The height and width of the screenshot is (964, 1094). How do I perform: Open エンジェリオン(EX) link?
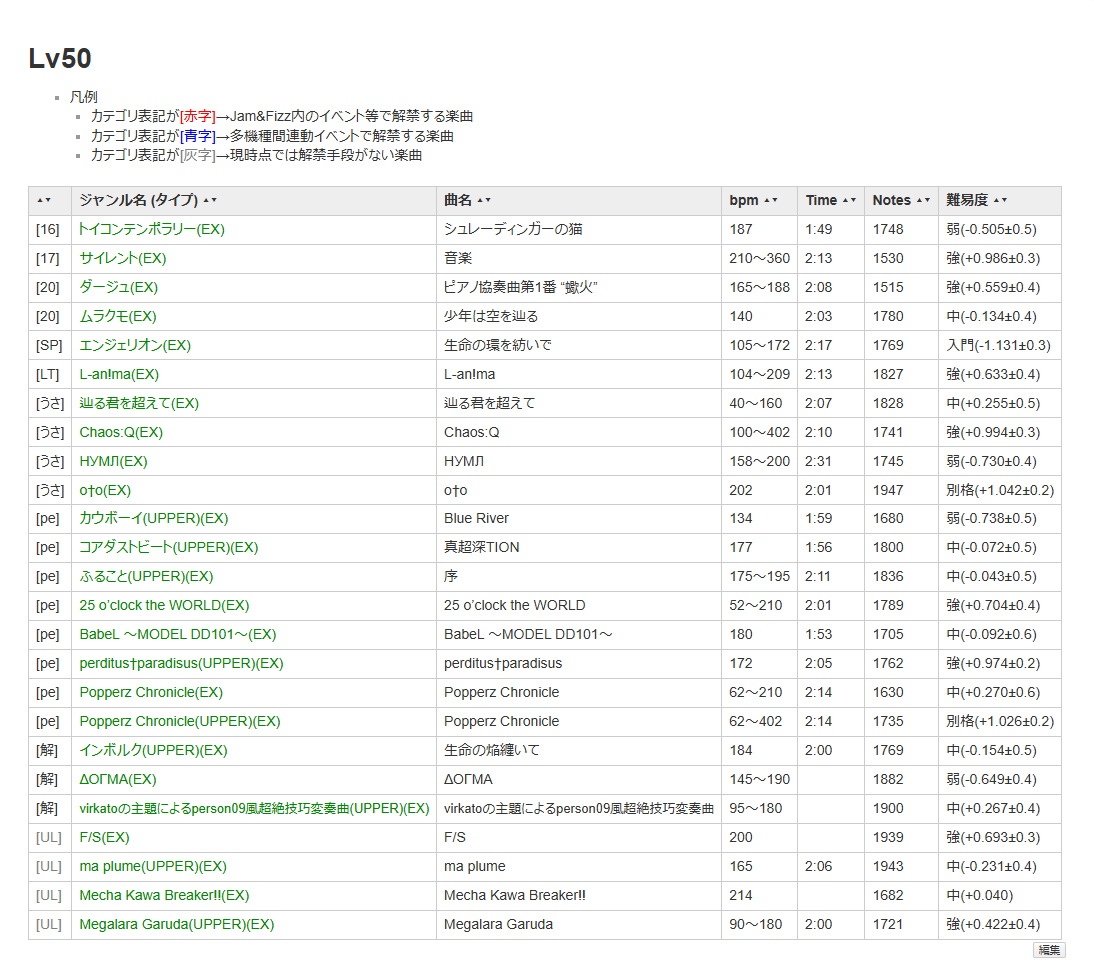pos(135,345)
